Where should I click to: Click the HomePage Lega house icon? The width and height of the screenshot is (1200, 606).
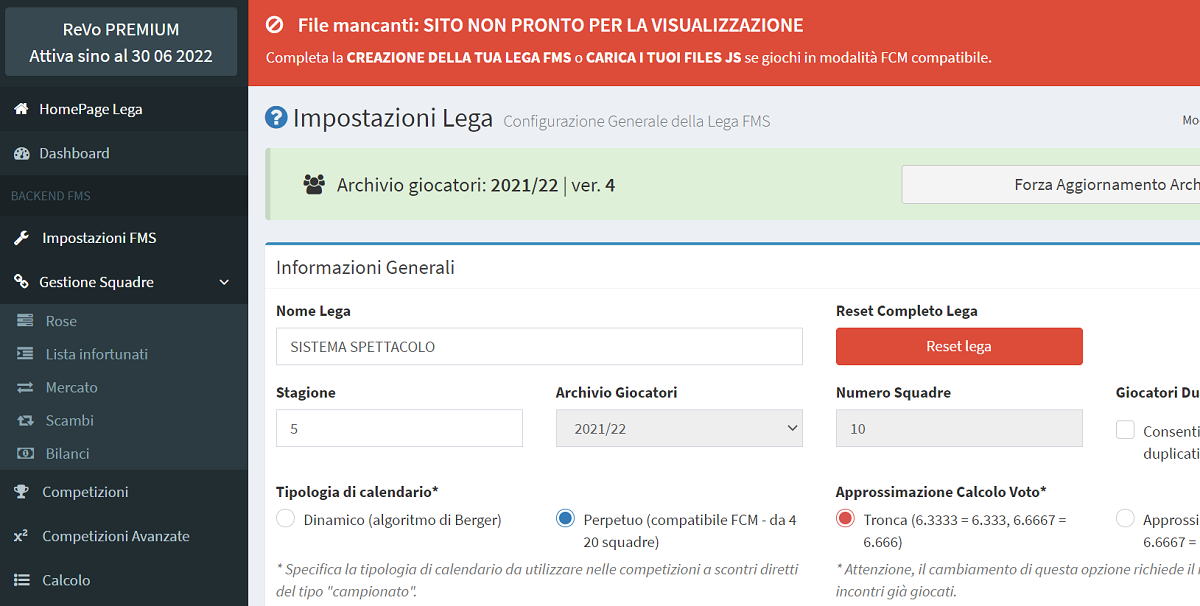(20, 109)
